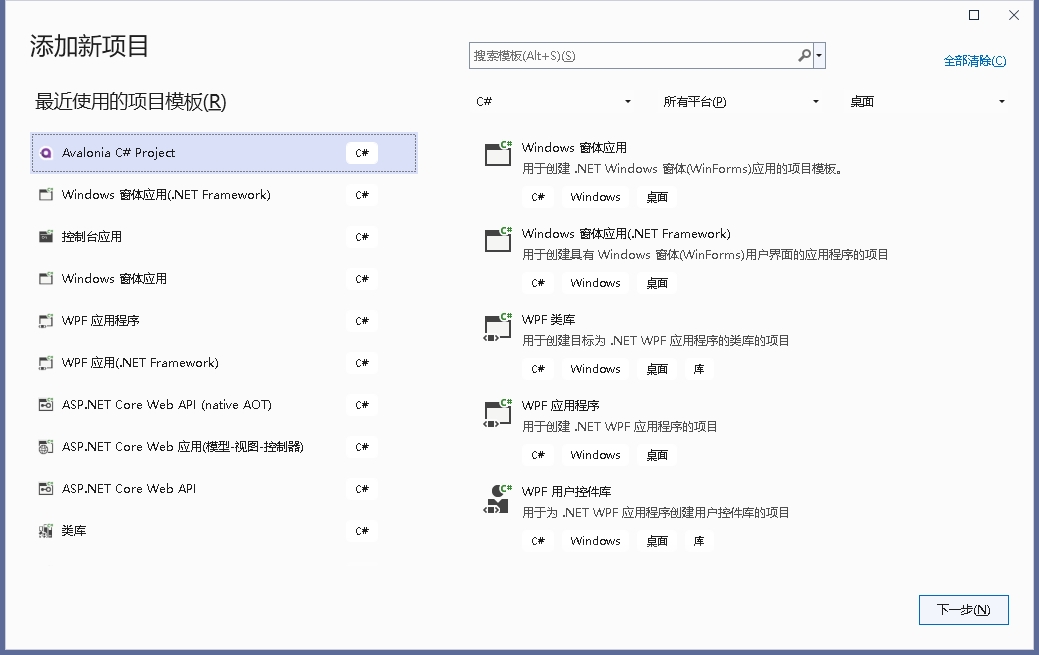Click the icon of recent 'Windows 窗体应用' without .NET Framework
This screenshot has width=1039, height=655.
tap(46, 278)
